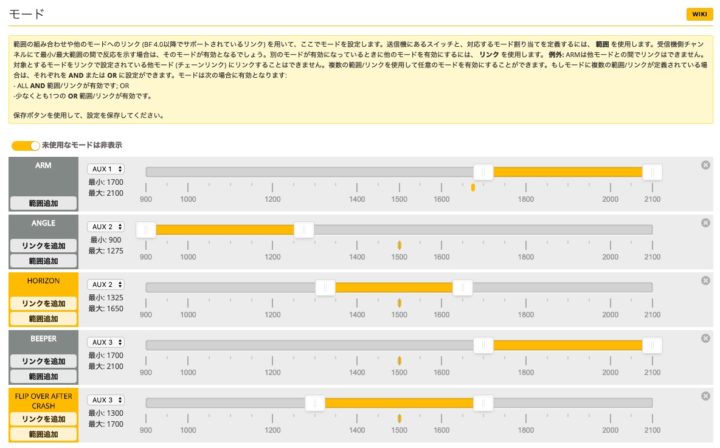Open the WIKI help button
This screenshot has width=720, height=448.
tap(697, 14)
